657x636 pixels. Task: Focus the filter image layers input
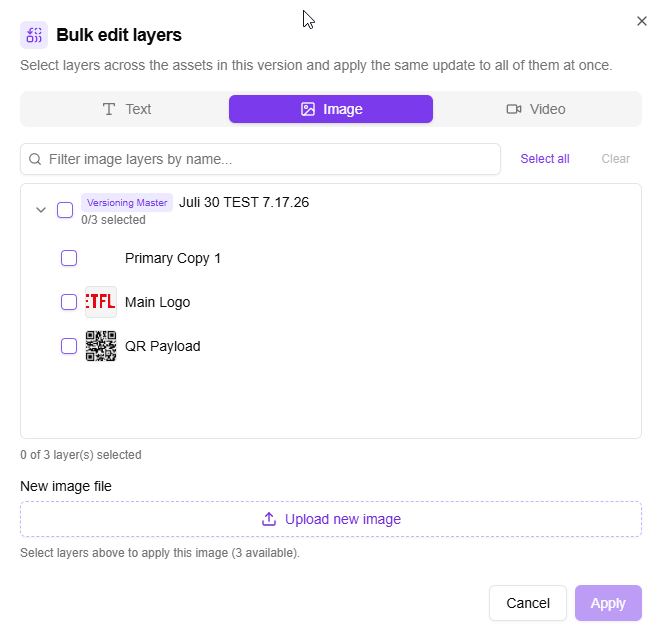[x=260, y=159]
